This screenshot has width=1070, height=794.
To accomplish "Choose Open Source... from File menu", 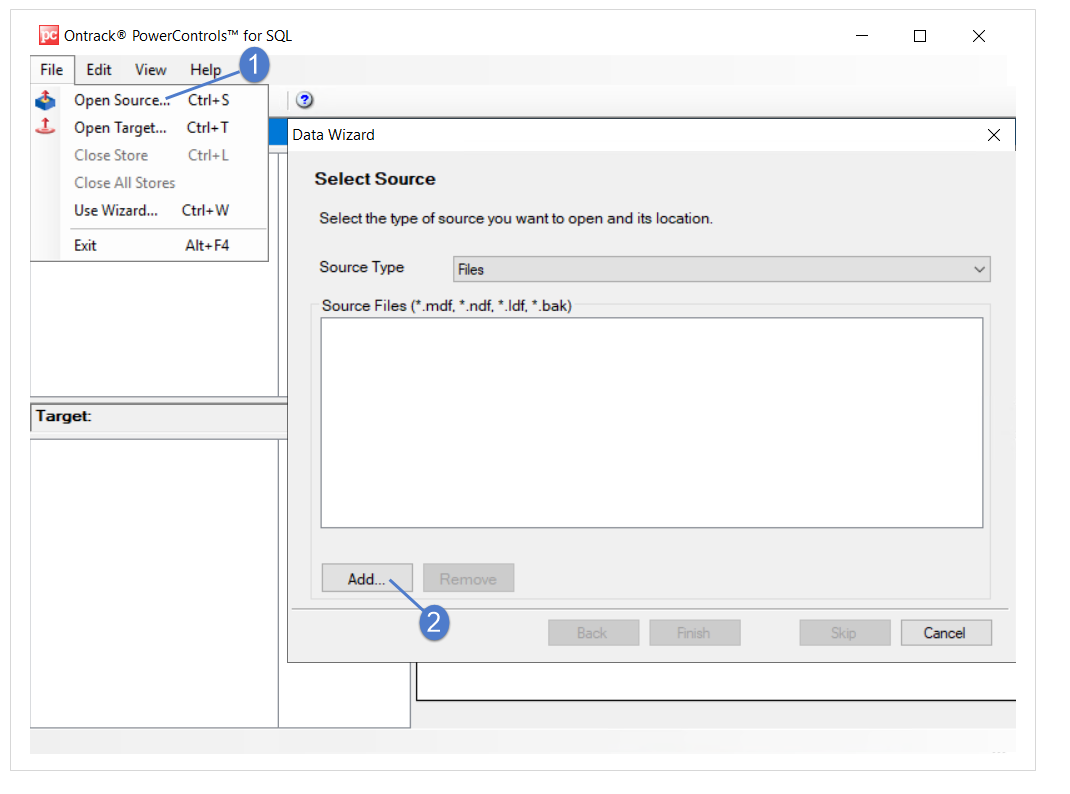I will tap(150, 100).
